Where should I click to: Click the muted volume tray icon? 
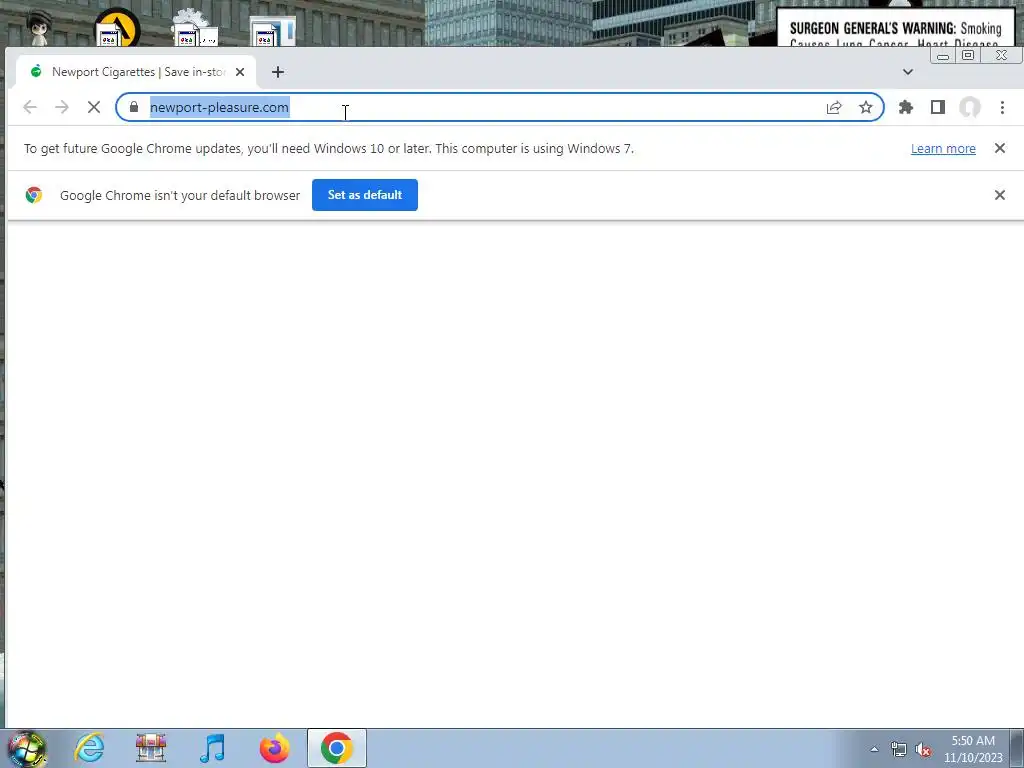[923, 750]
